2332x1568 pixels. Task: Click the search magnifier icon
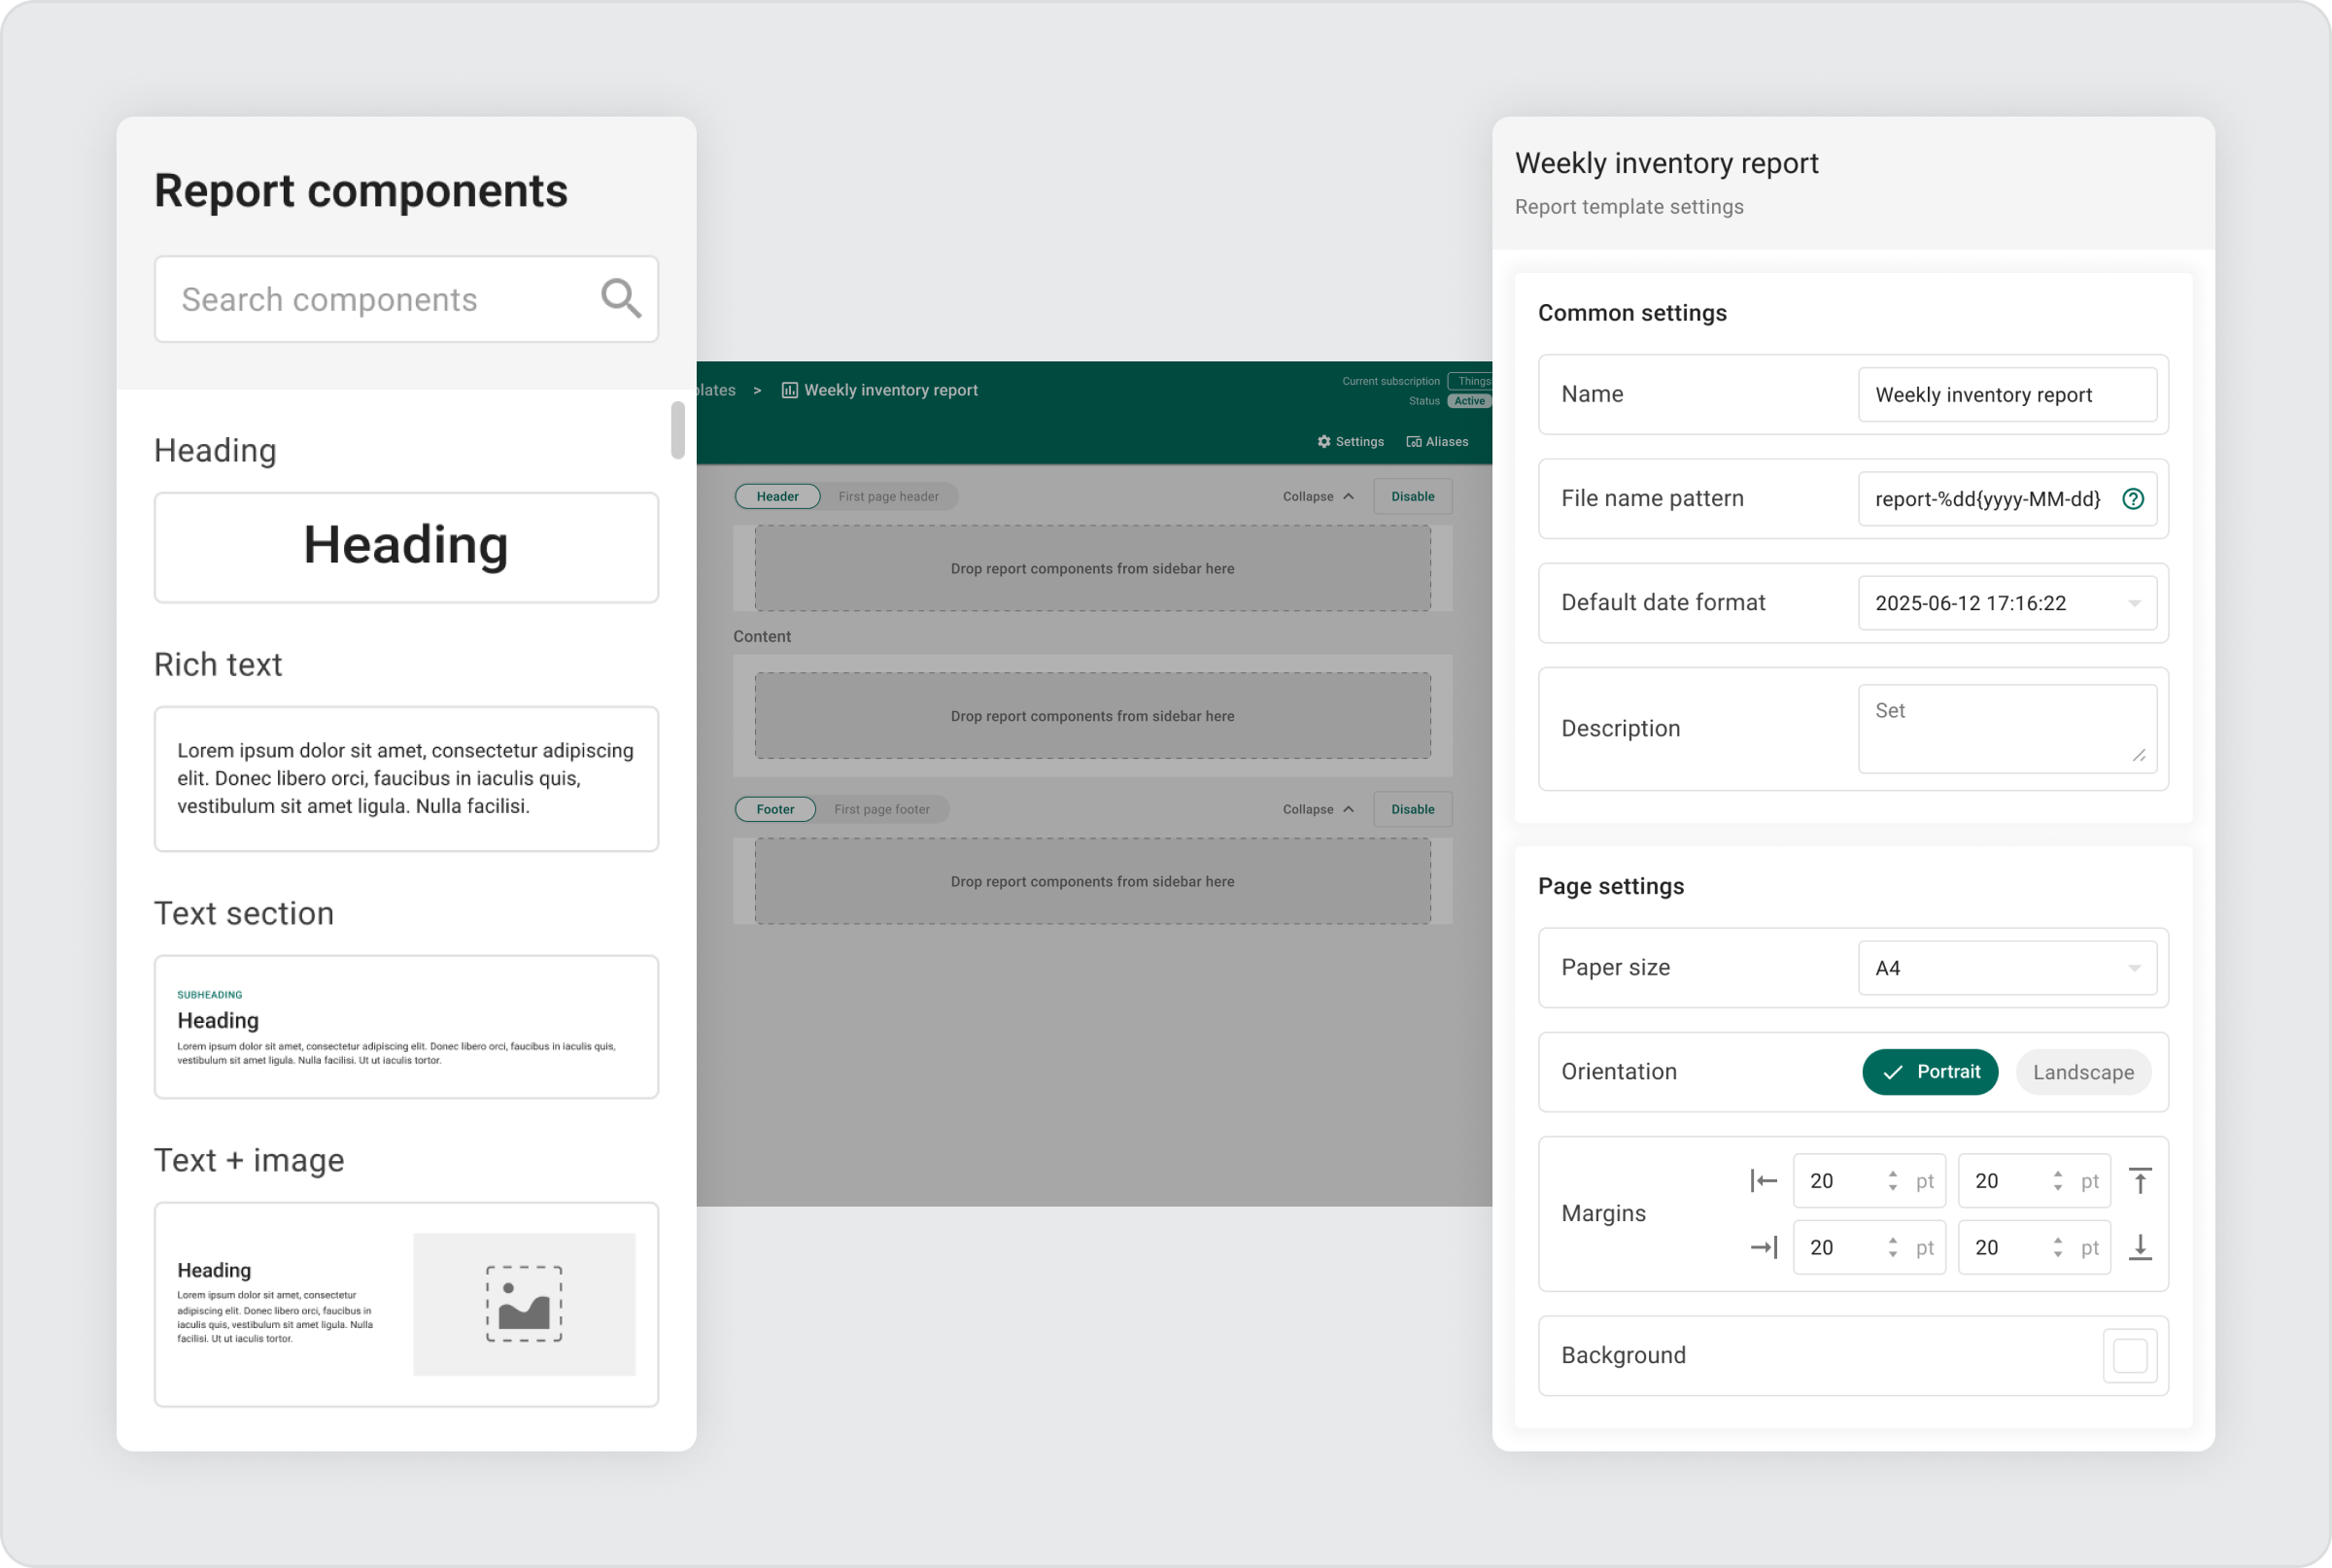(x=620, y=298)
